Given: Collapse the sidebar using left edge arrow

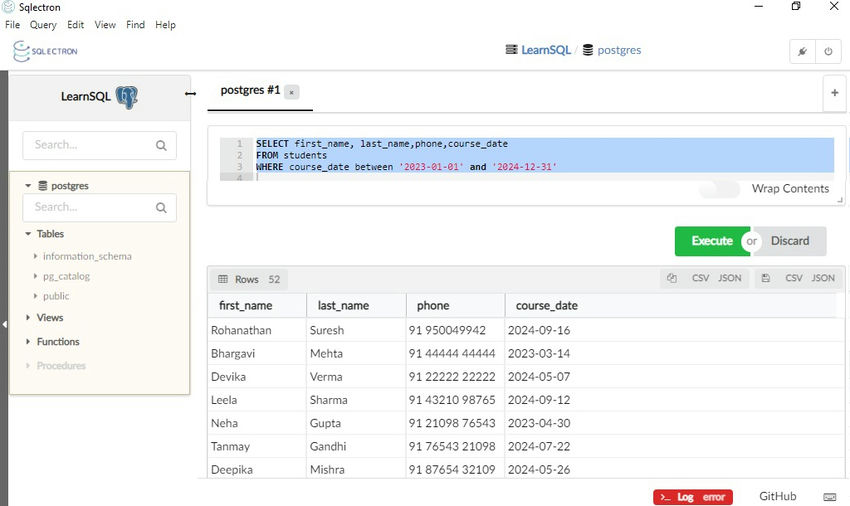Looking at the screenshot, I should (4, 324).
